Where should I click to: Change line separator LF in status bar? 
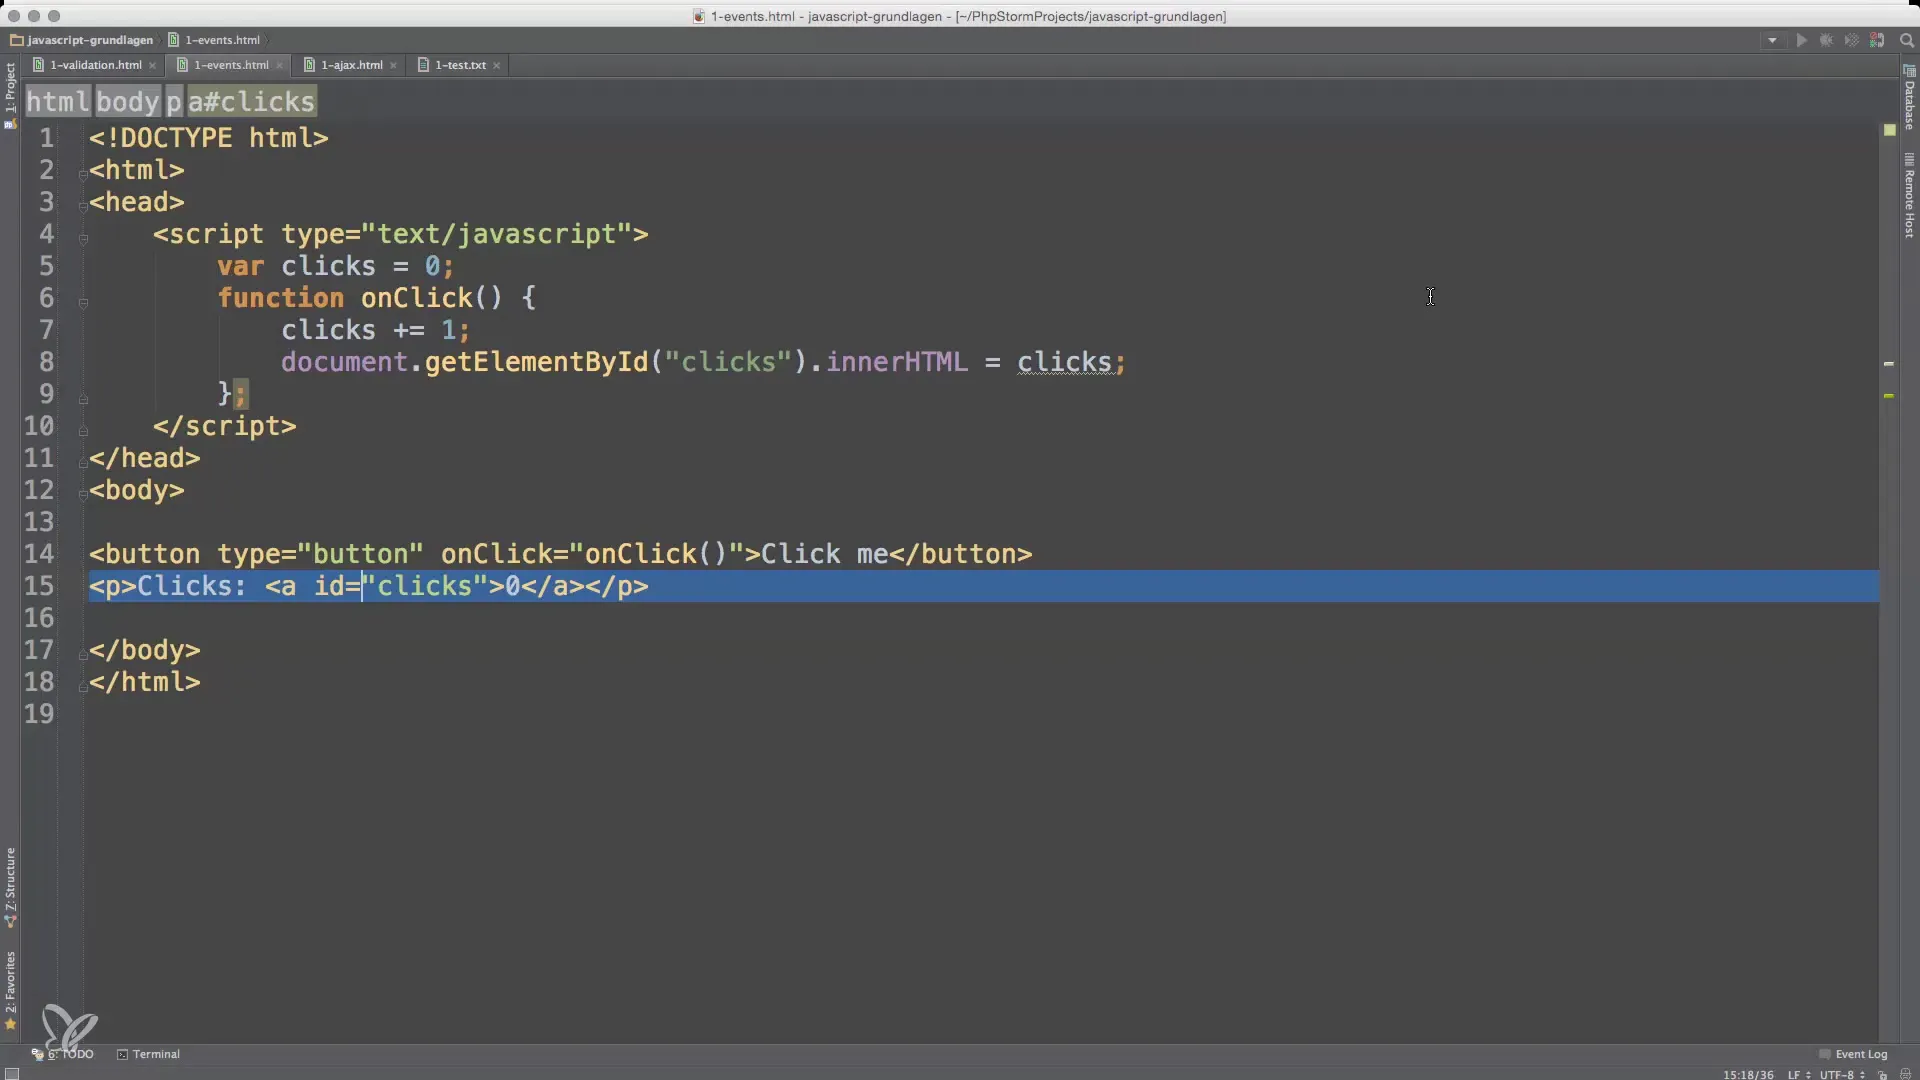tap(1799, 1075)
